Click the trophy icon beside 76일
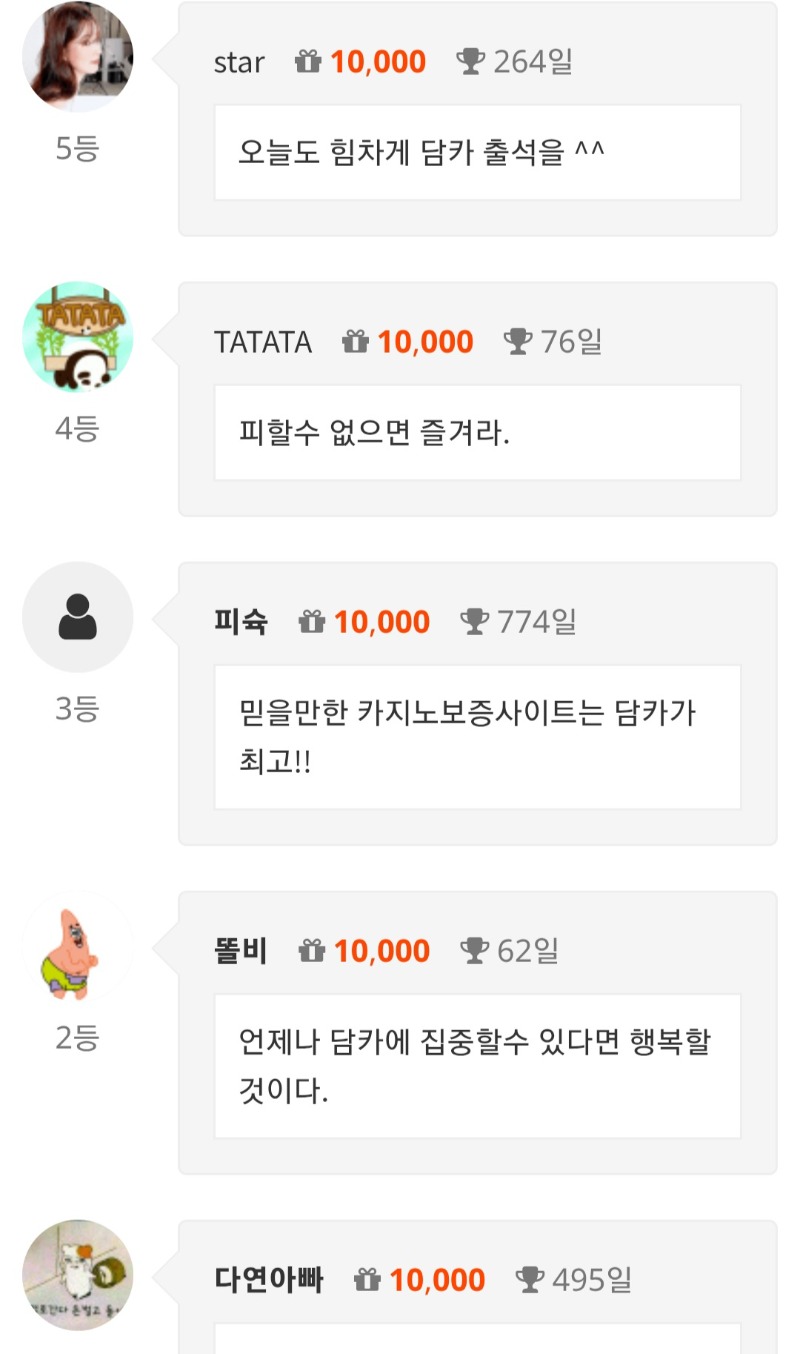 [x=518, y=342]
